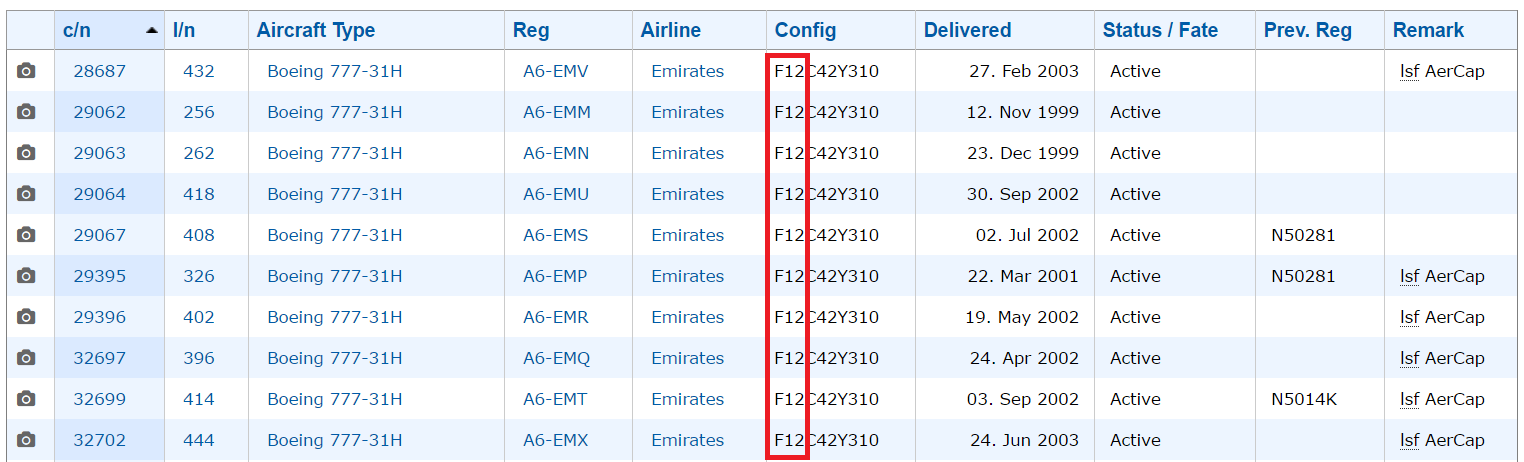Image resolution: width=1524 pixels, height=462 pixels.
Task: Open camera icon for the A6-EMR row
Action: [x=26, y=317]
